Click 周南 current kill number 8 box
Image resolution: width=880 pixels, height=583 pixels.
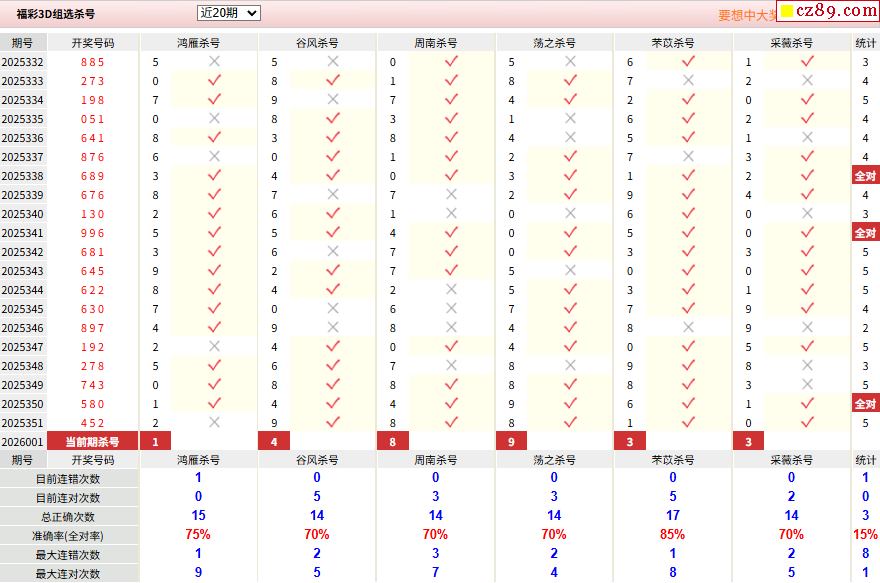click(x=393, y=442)
